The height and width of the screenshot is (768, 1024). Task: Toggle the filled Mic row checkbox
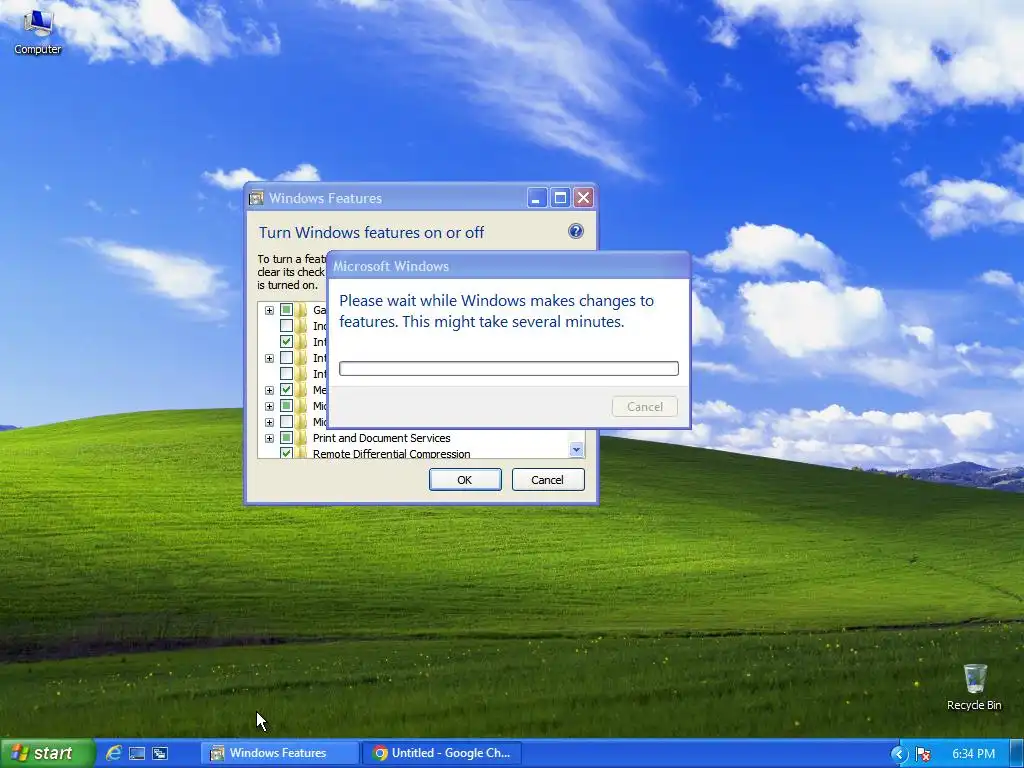coord(286,406)
